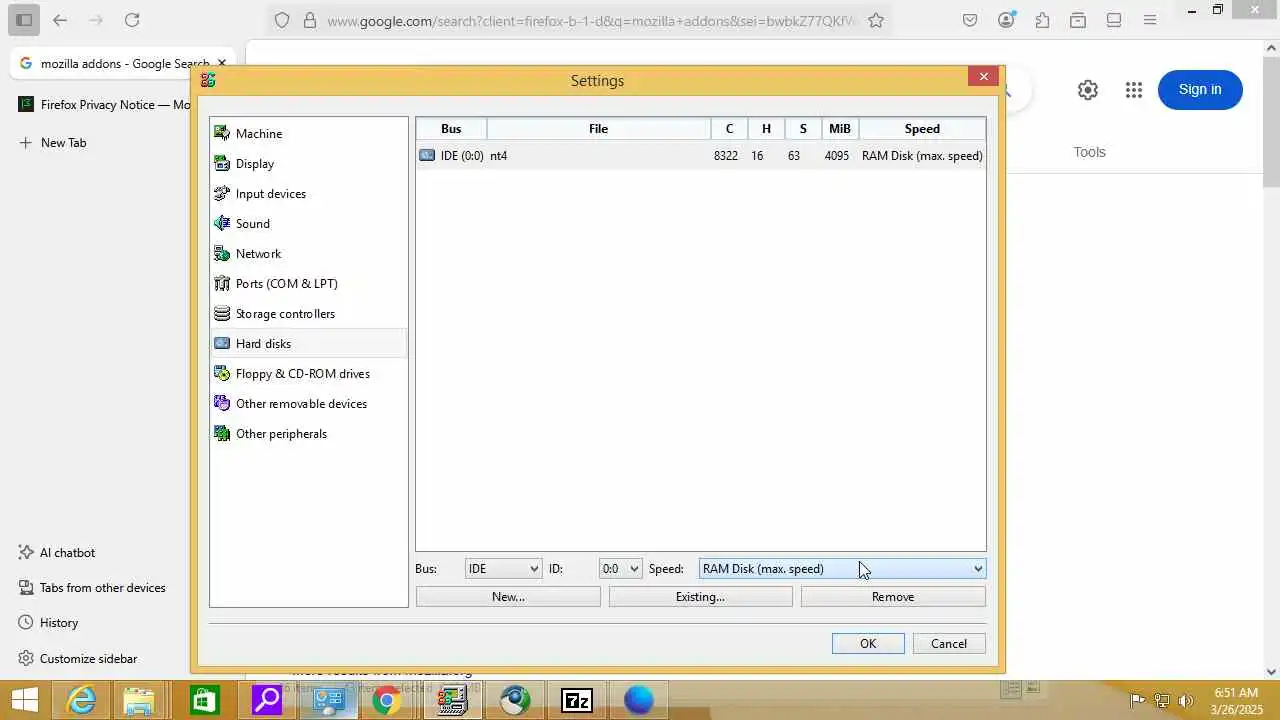
Task: Go back in Firefox
Action: tap(60, 20)
